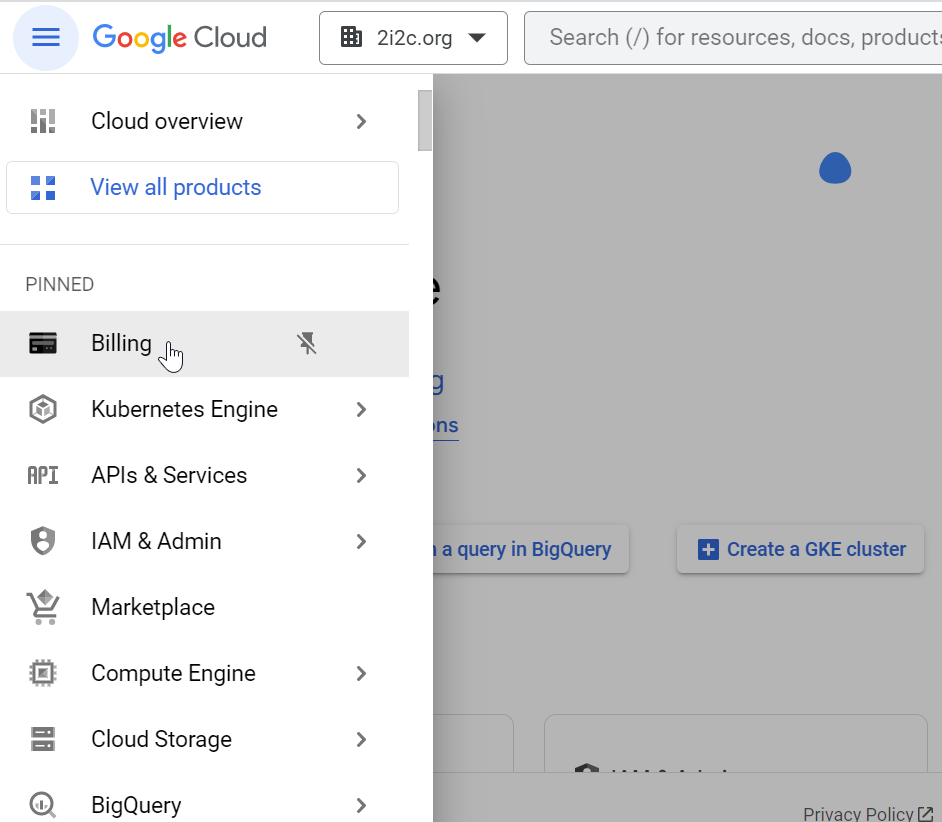The width and height of the screenshot is (942, 822).
Task: Click the search bar for resources
Action: coord(740,38)
